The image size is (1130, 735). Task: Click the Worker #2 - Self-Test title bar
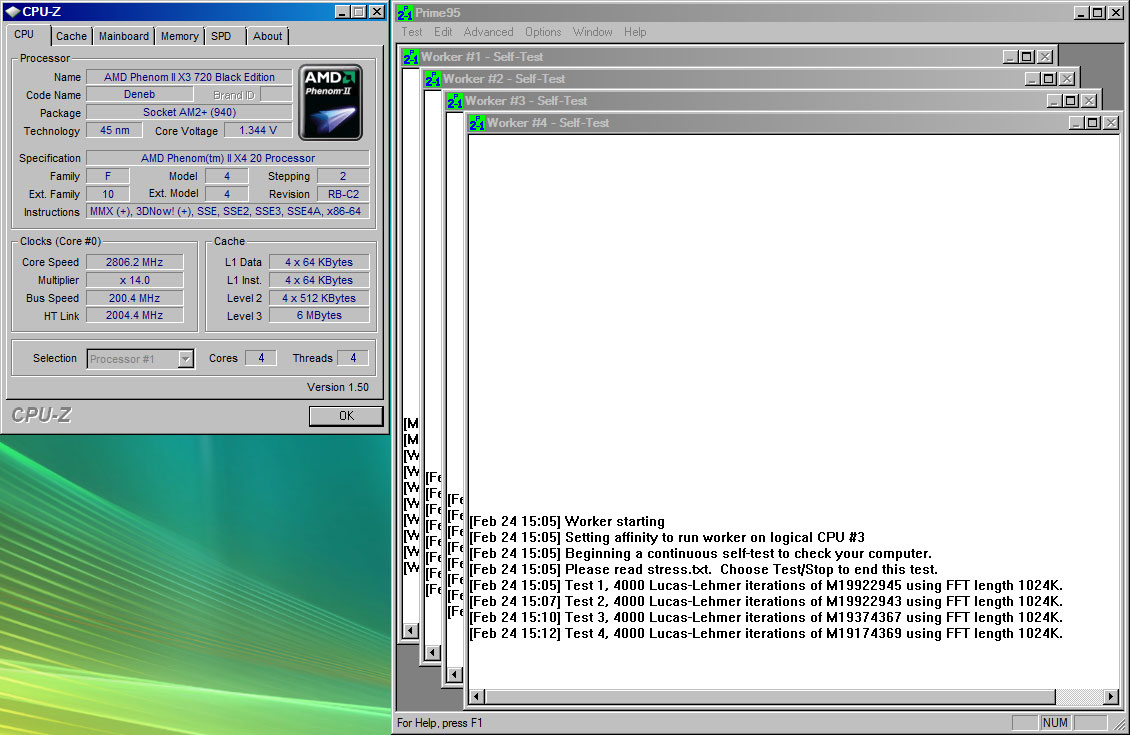(750, 79)
